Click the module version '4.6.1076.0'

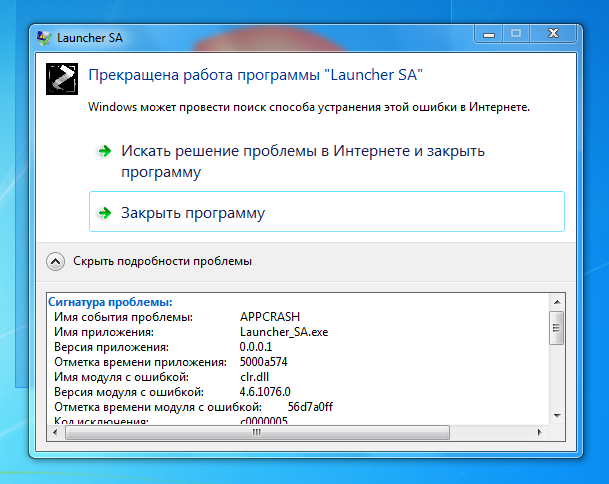click(265, 392)
